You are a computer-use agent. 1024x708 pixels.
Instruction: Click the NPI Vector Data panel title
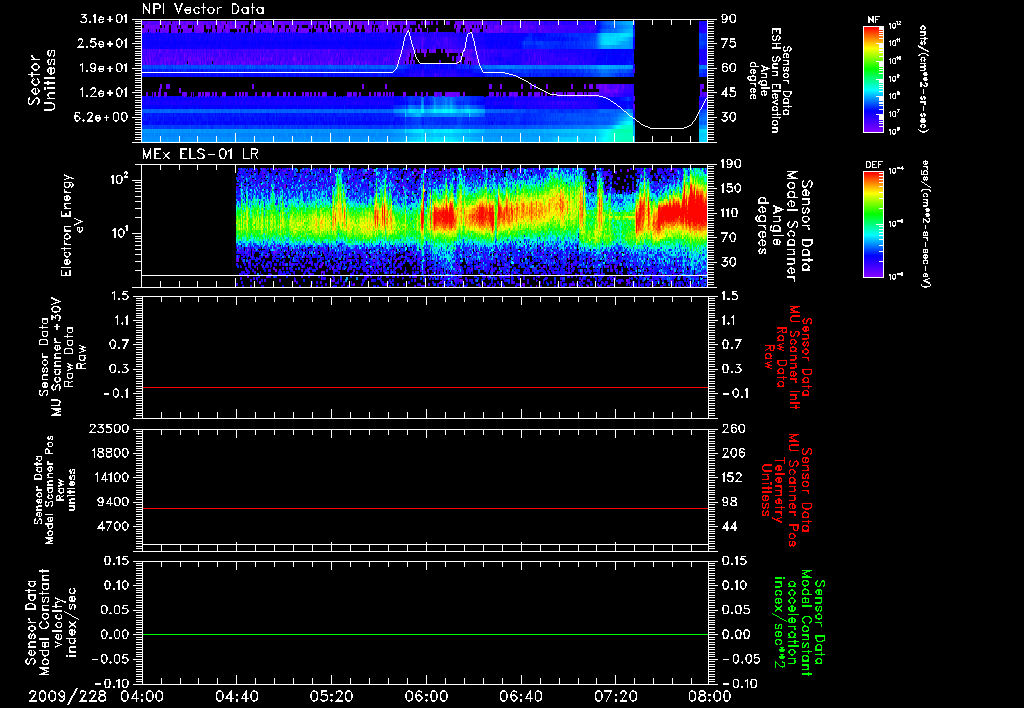point(203,9)
